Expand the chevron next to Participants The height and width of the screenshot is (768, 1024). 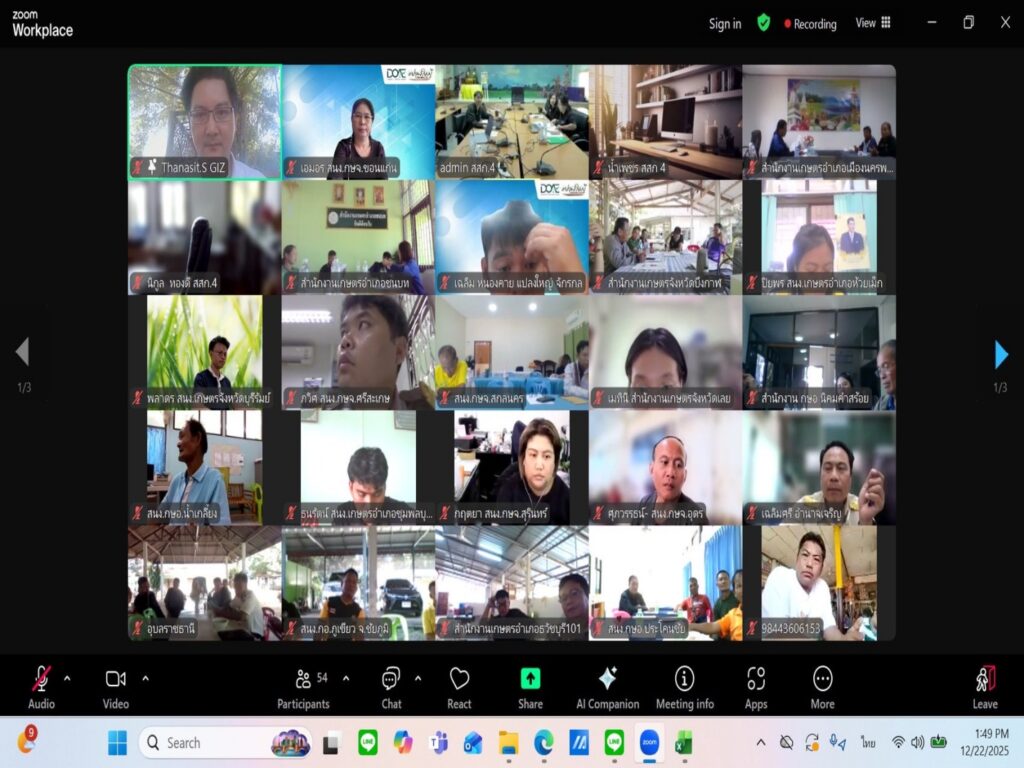pyautogui.click(x=346, y=678)
